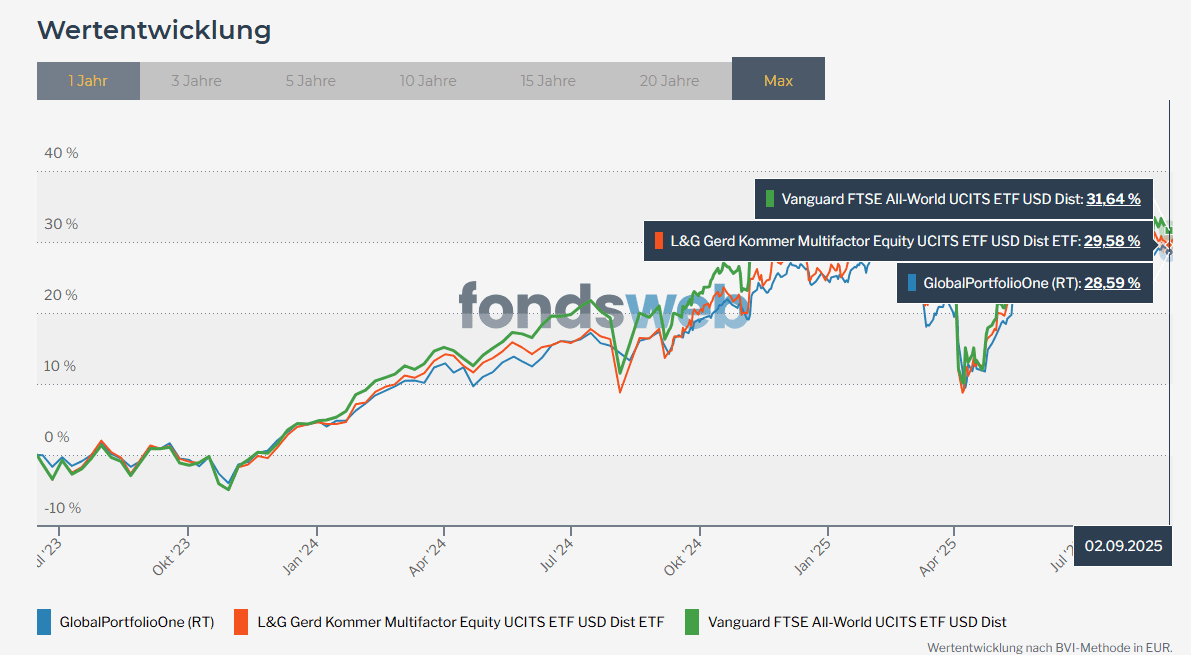Choose the 15 Jahre time range
The width and height of the screenshot is (1191, 655).
tap(548, 81)
